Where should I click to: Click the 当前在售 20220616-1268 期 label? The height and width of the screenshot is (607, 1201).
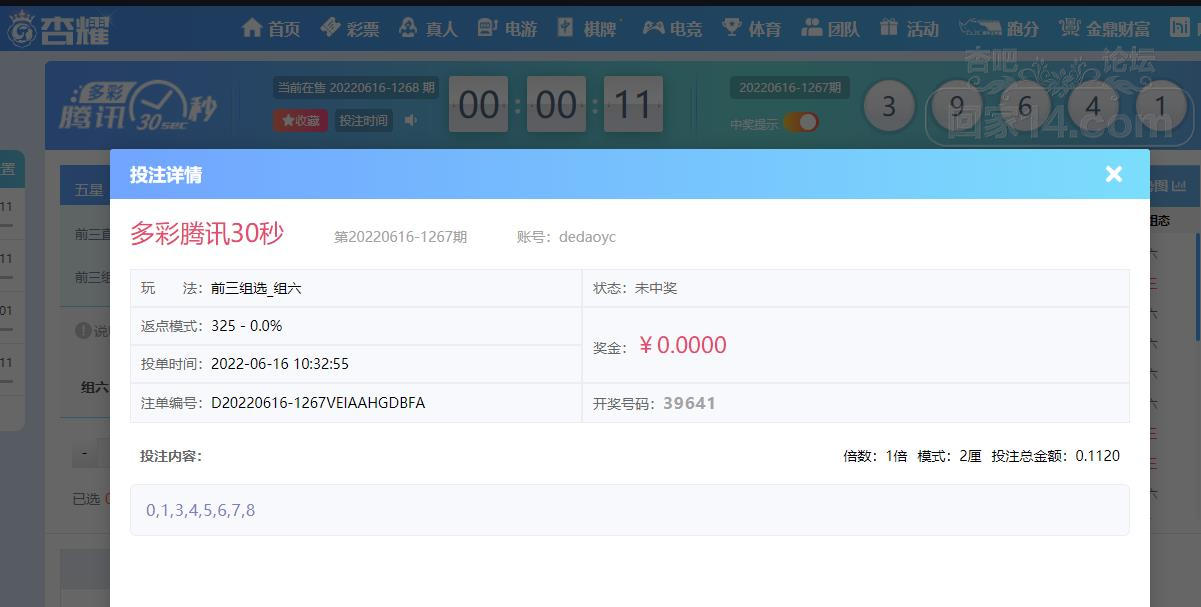pyautogui.click(x=356, y=88)
